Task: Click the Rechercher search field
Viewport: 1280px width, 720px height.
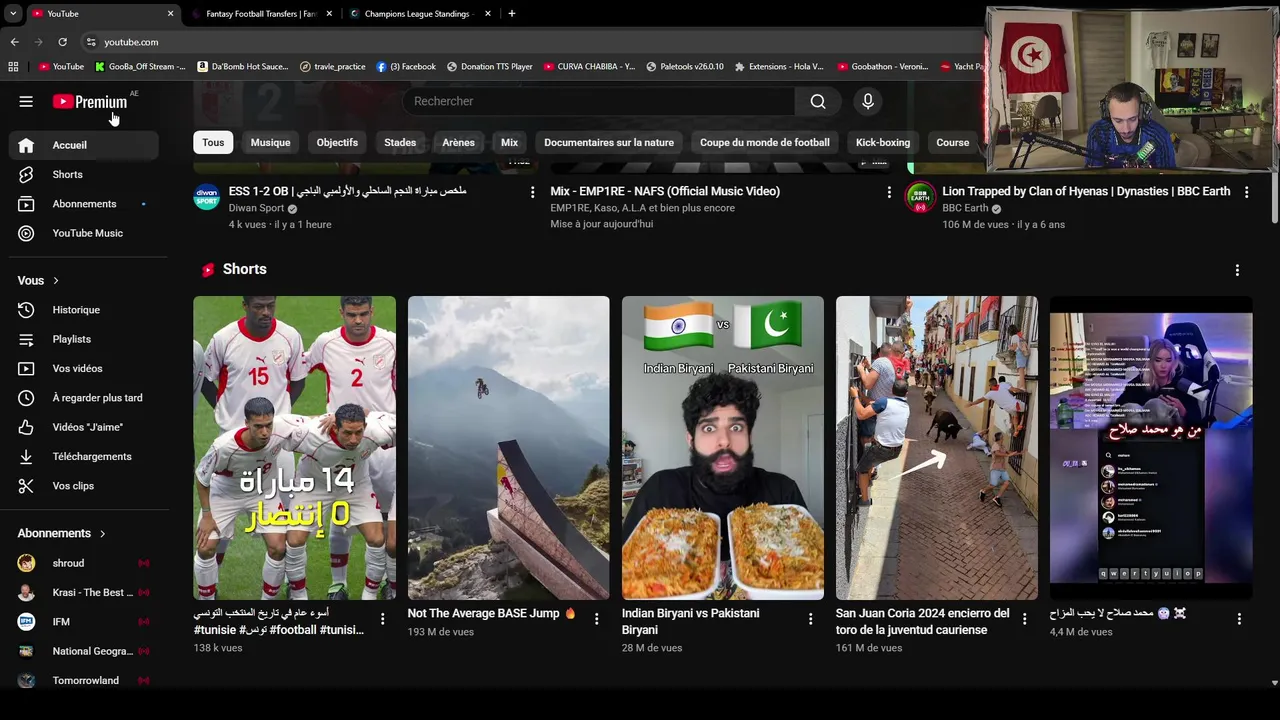Action: point(600,101)
